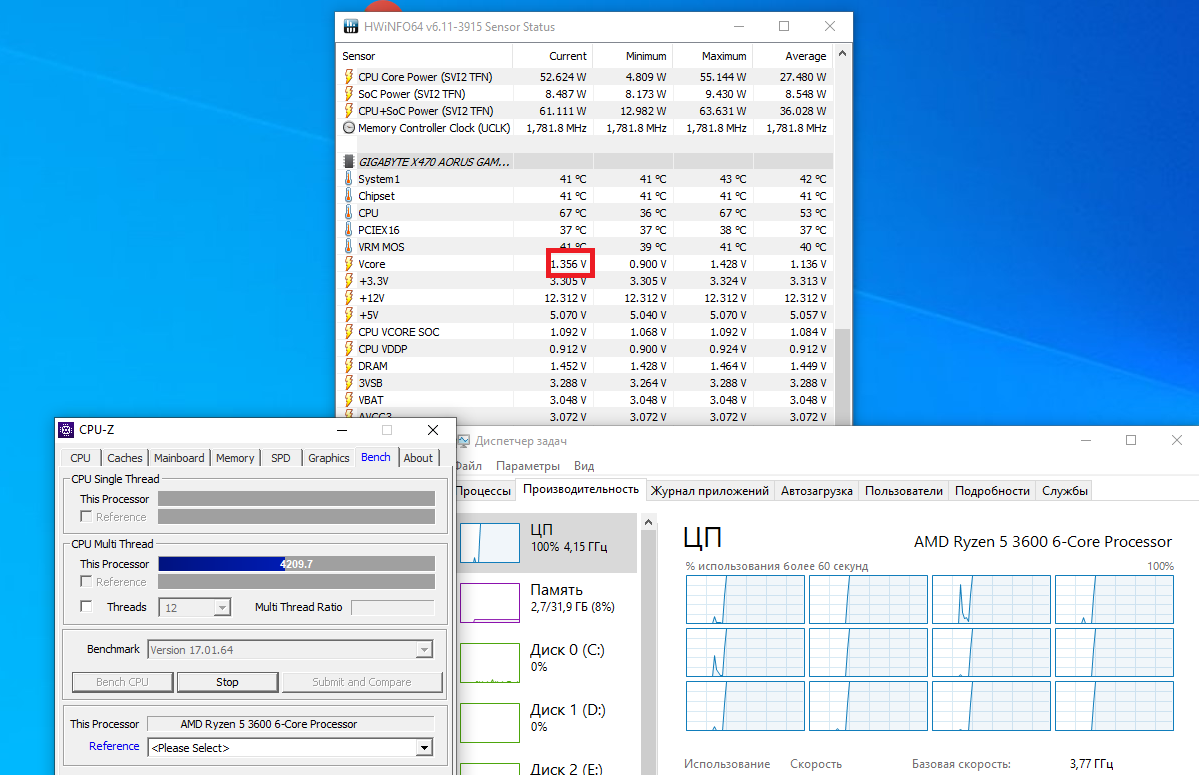Switch to the Caches tab in CPU-Z
Viewport: 1199px width, 775px height.
(125, 458)
